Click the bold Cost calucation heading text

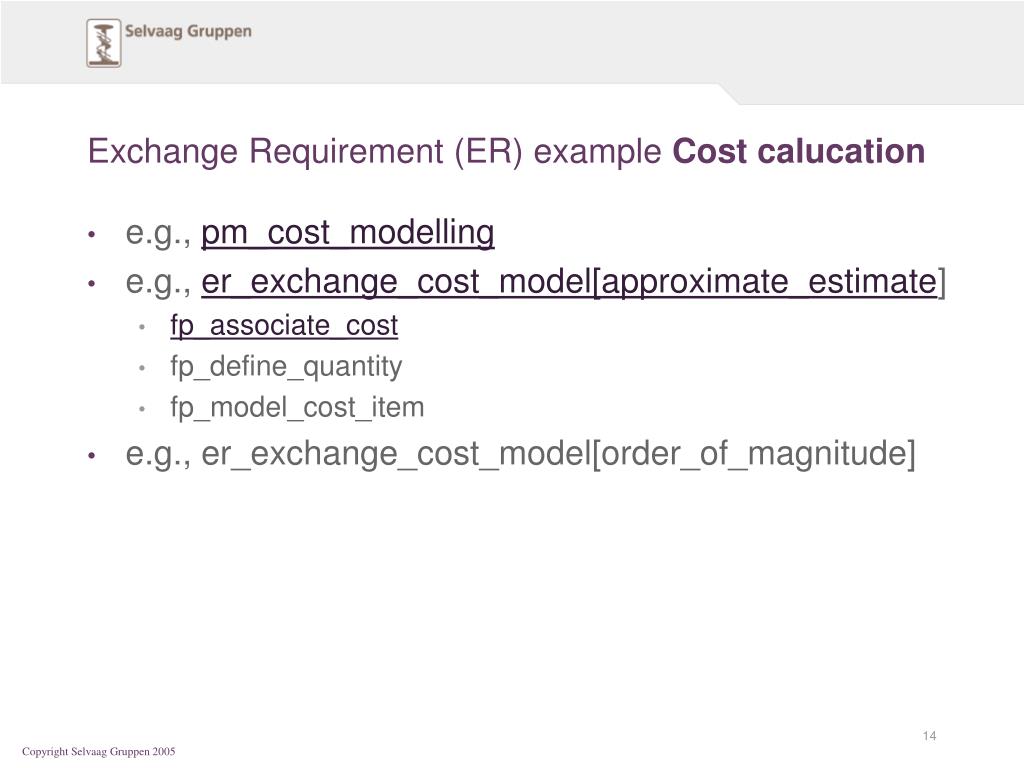click(799, 151)
